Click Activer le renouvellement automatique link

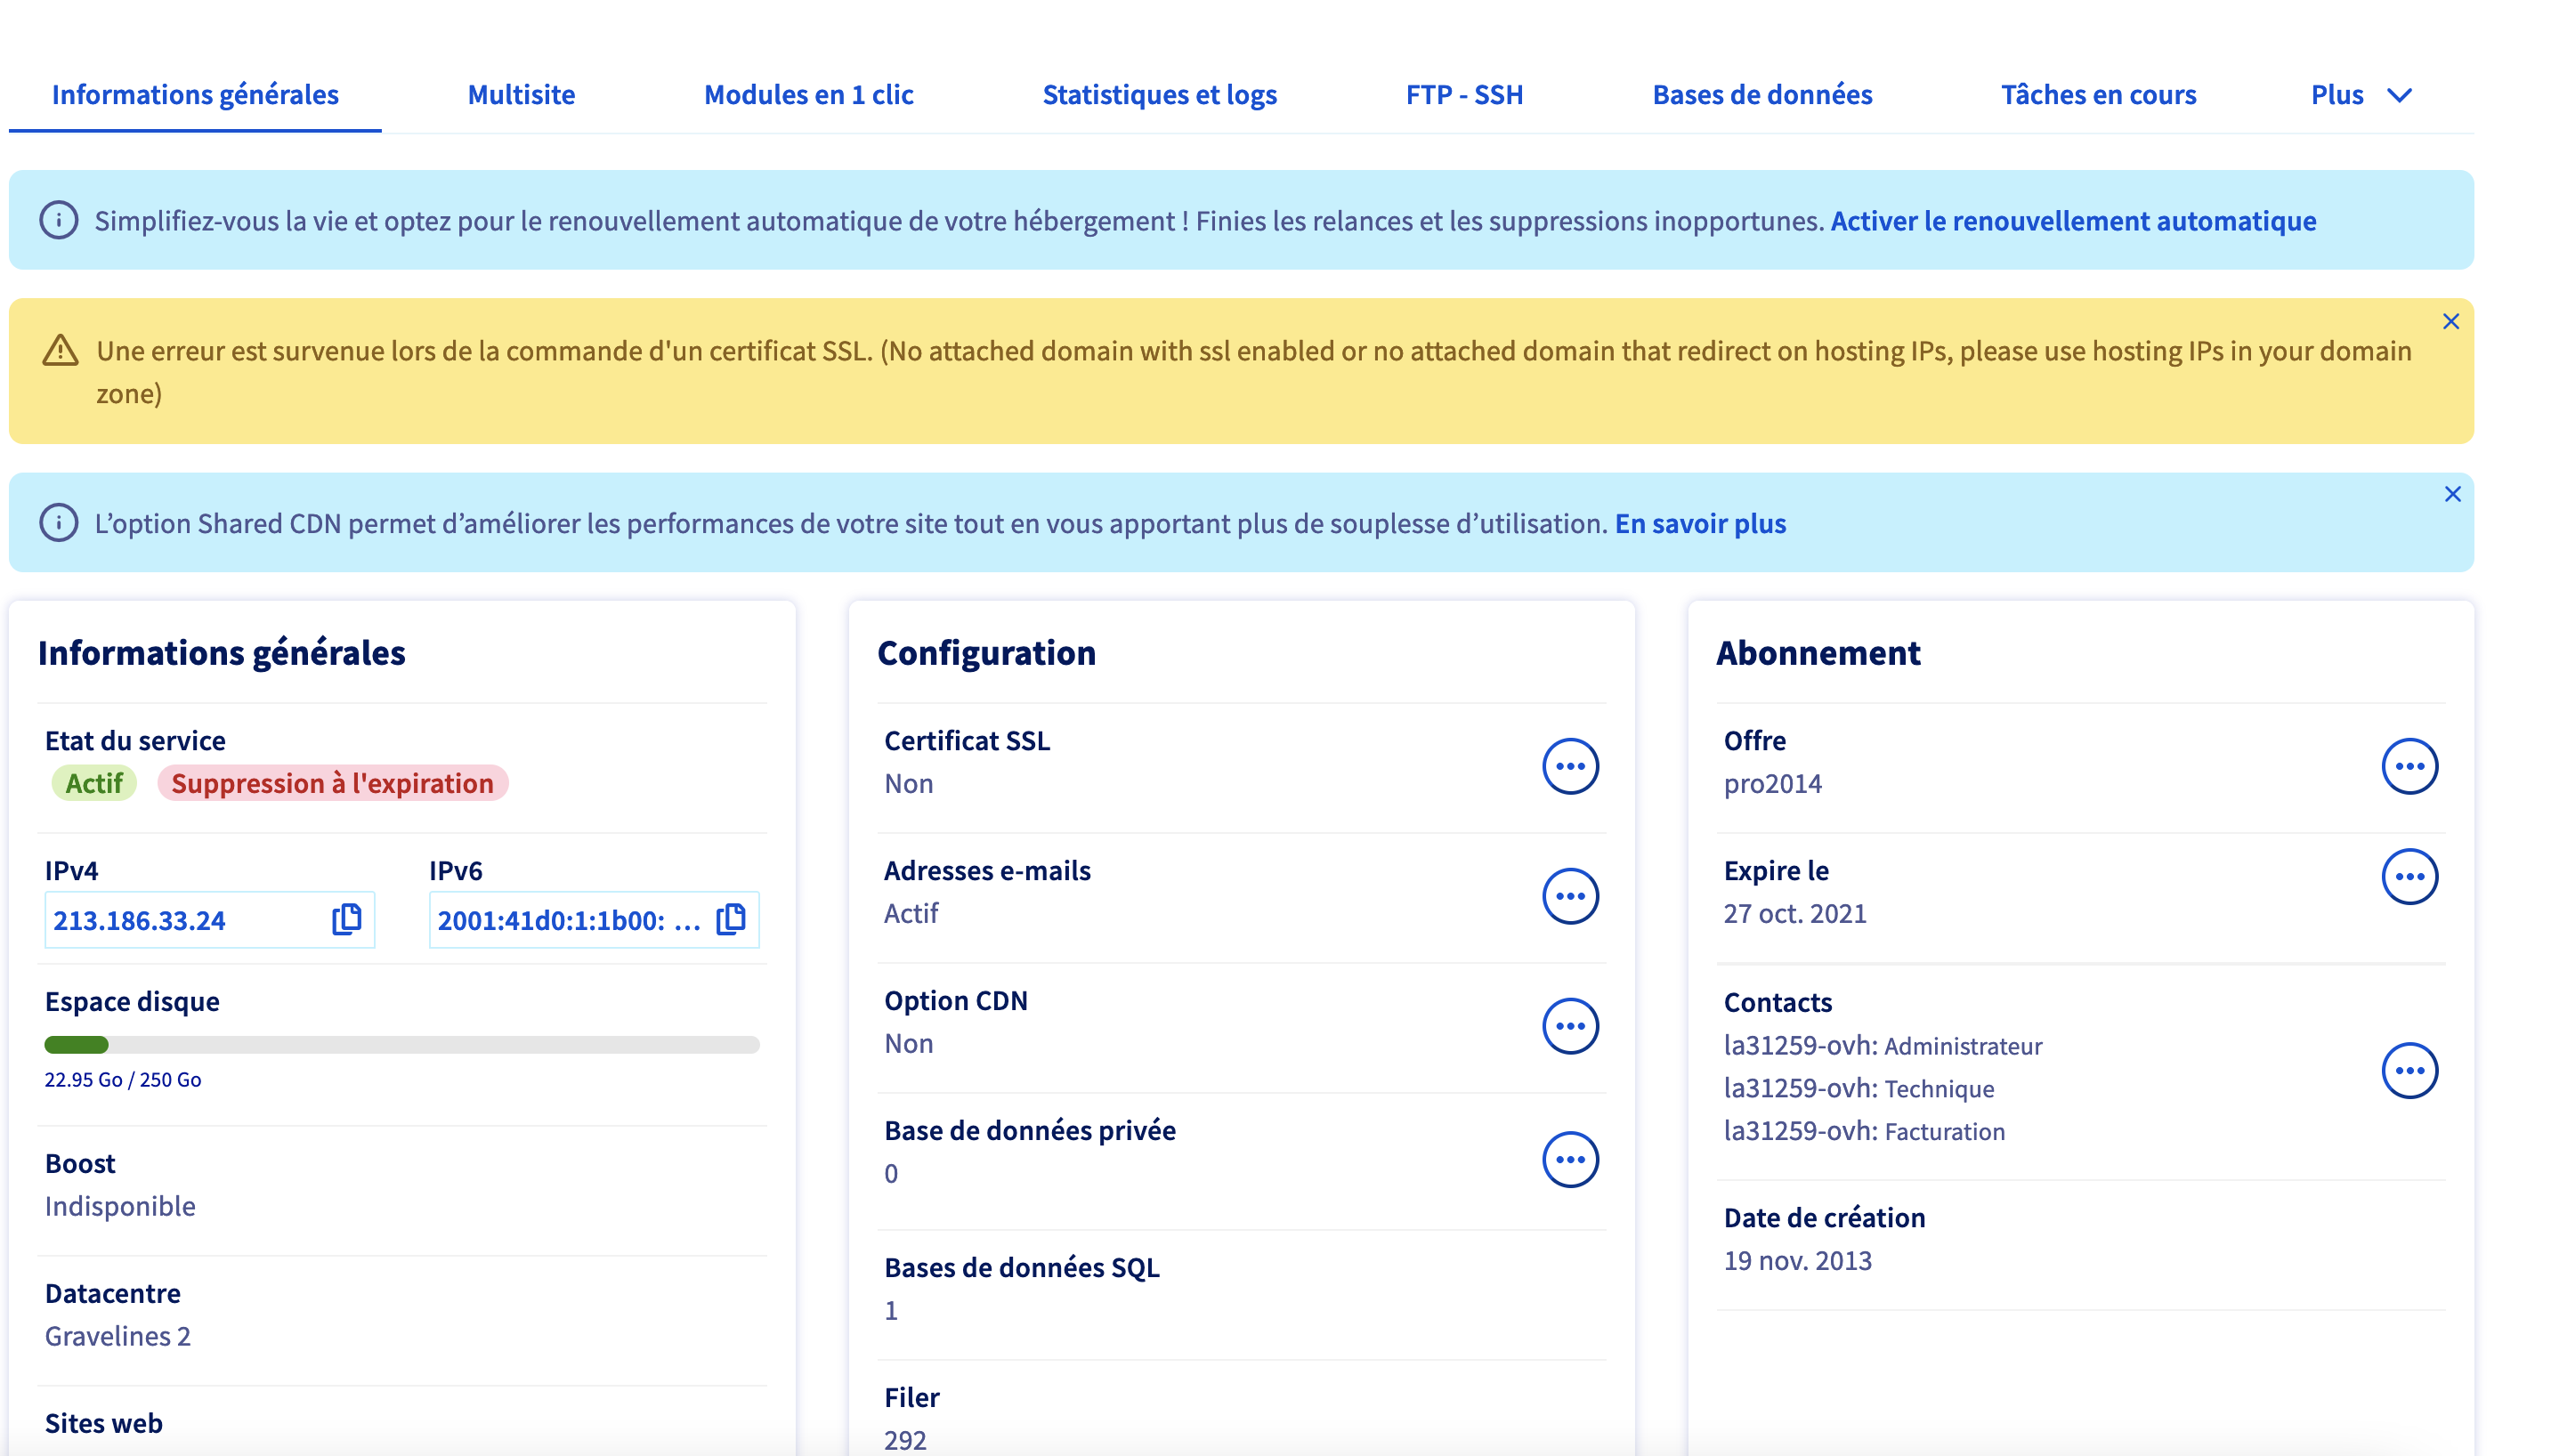2072,221
